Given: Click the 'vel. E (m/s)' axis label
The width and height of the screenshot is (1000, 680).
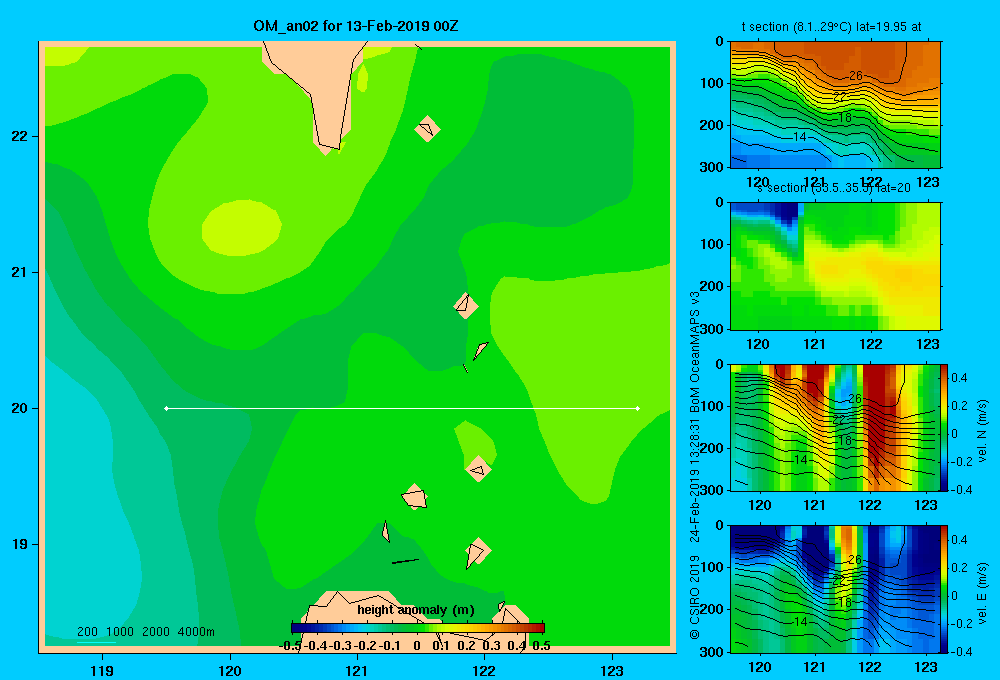Looking at the screenshot, I should [982, 593].
